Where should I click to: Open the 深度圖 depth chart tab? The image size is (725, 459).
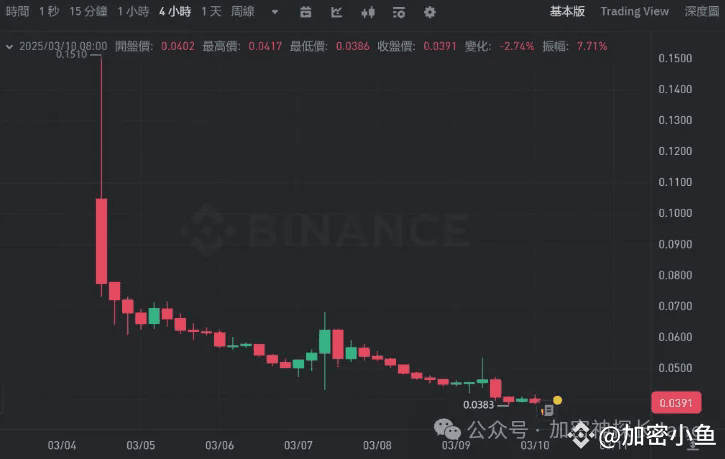click(x=701, y=12)
